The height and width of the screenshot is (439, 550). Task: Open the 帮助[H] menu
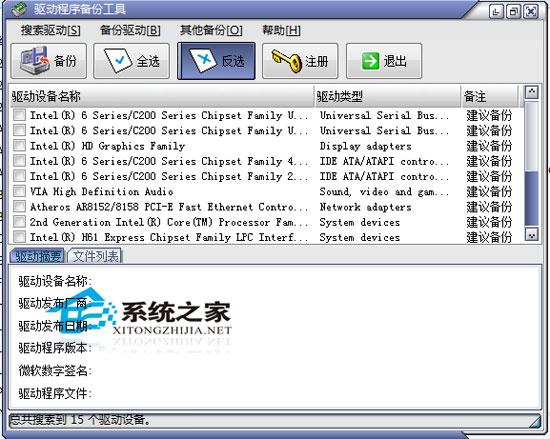pos(281,31)
